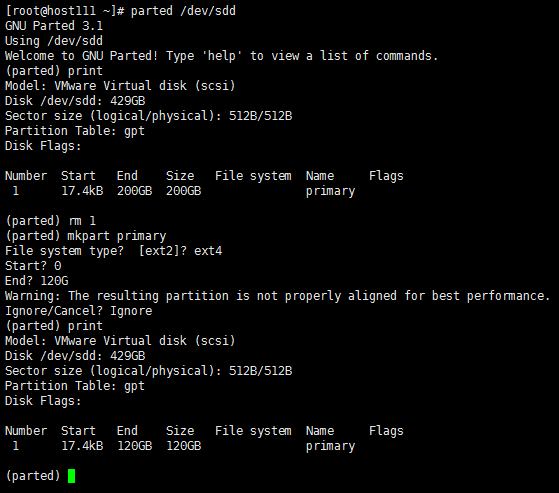
Task: Click the '120GB' Size value in the last table
Action: 184,446
